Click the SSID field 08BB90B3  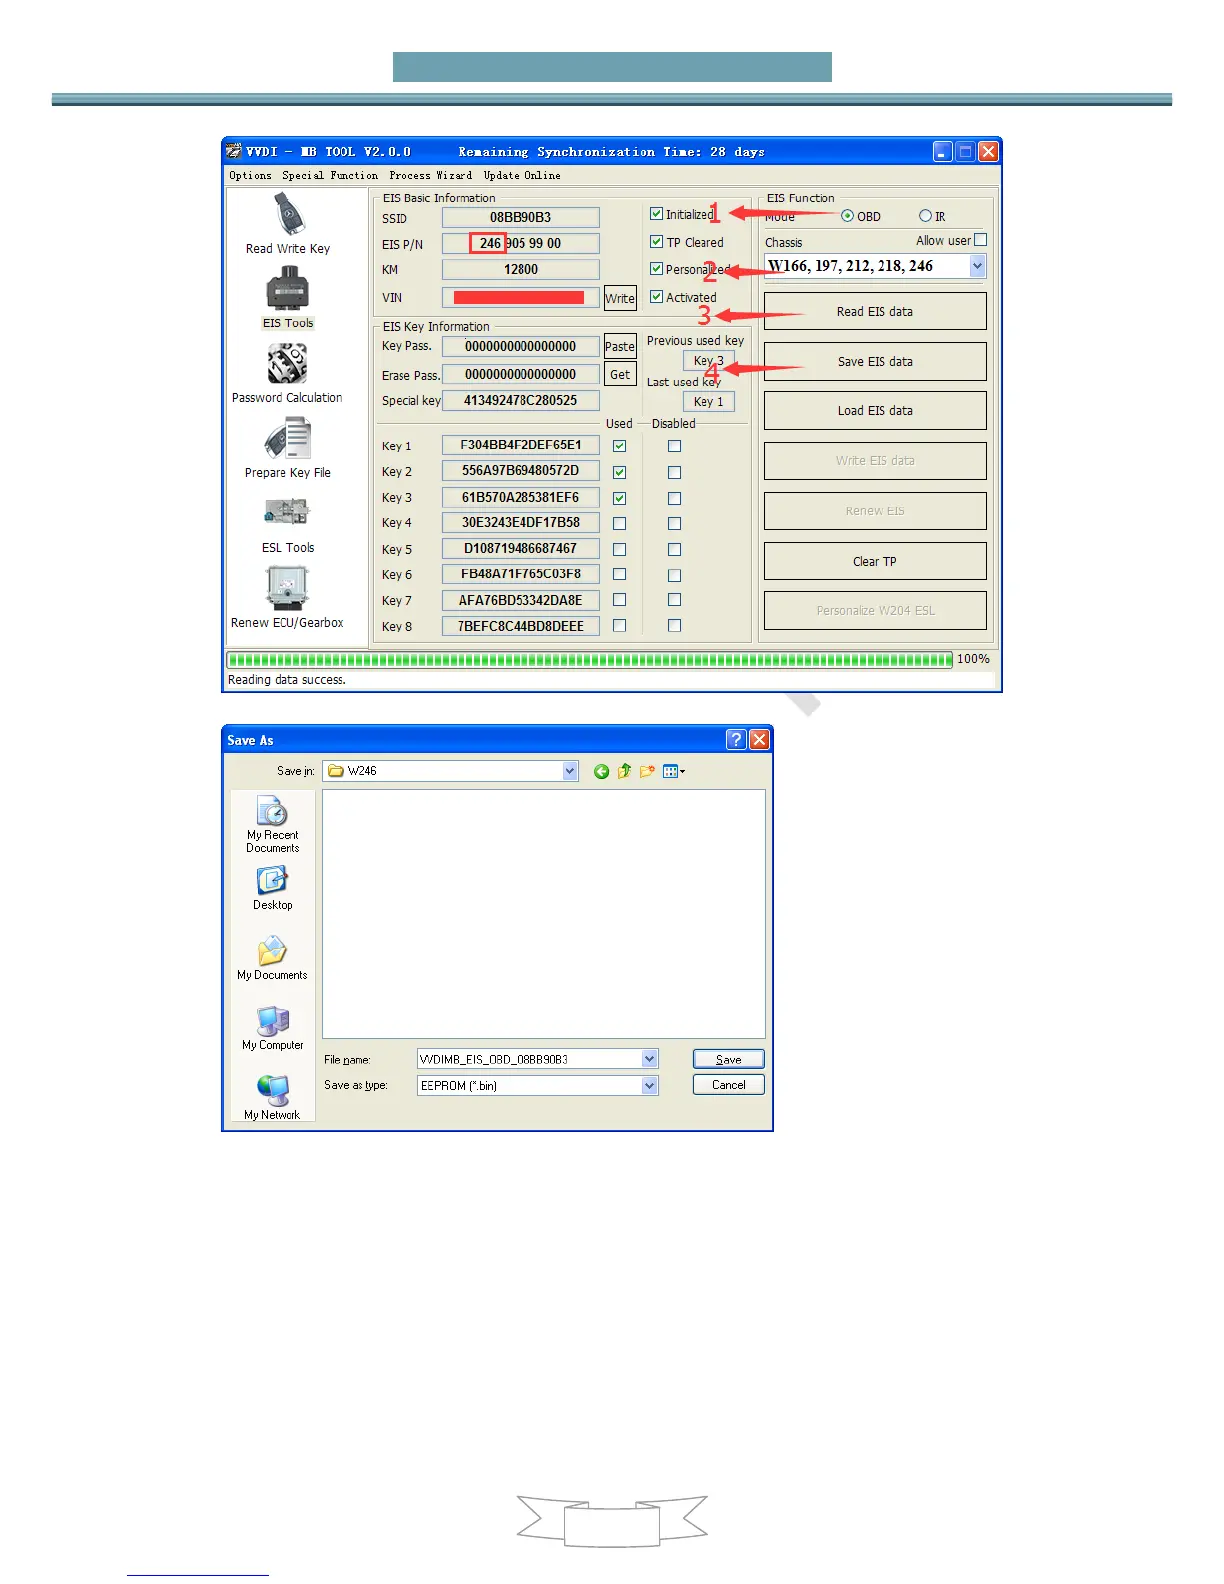(x=521, y=217)
